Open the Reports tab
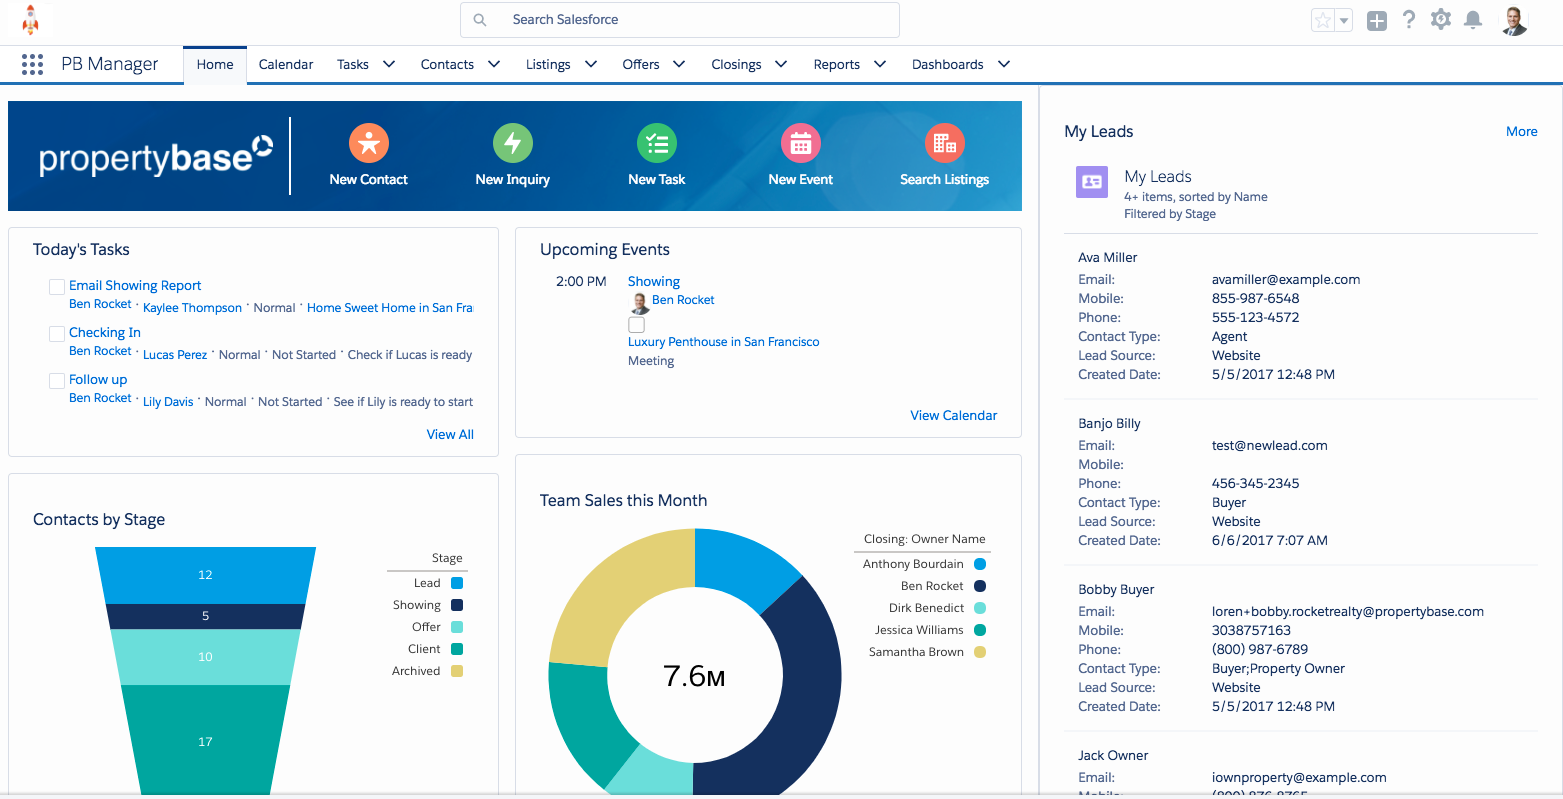This screenshot has height=799, width=1563. [x=837, y=64]
